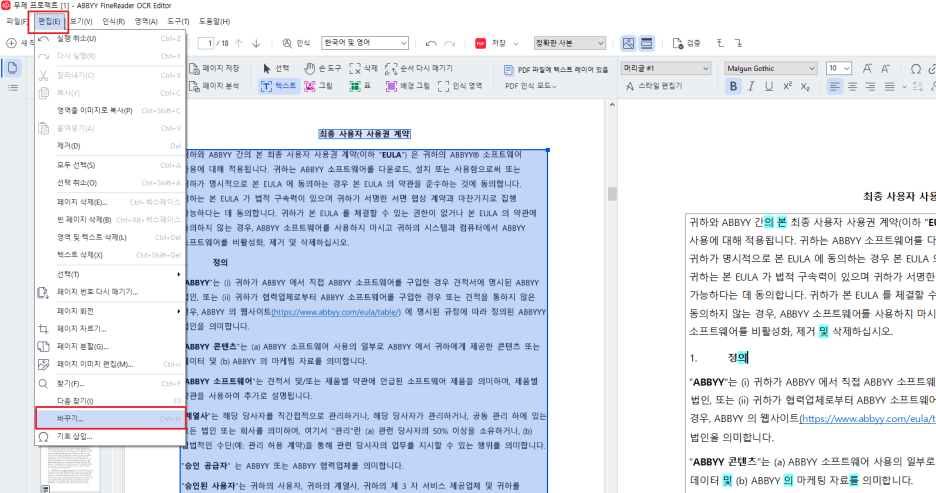Open the 머리글 #1 style dropdown
This screenshot has width=936, height=493.
coord(666,68)
